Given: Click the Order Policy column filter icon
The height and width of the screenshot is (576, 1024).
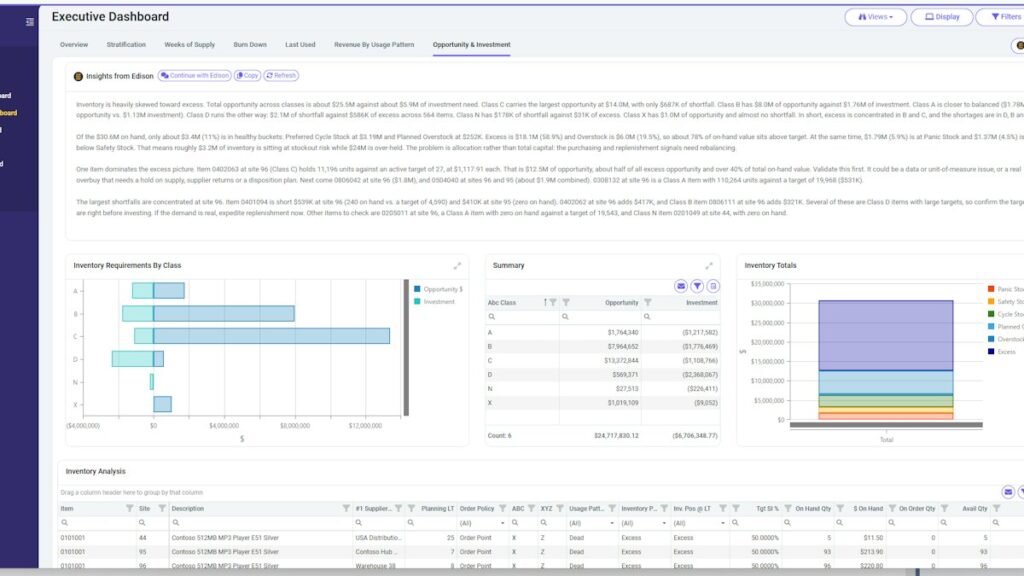Looking at the screenshot, I should pyautogui.click(x=502, y=508).
